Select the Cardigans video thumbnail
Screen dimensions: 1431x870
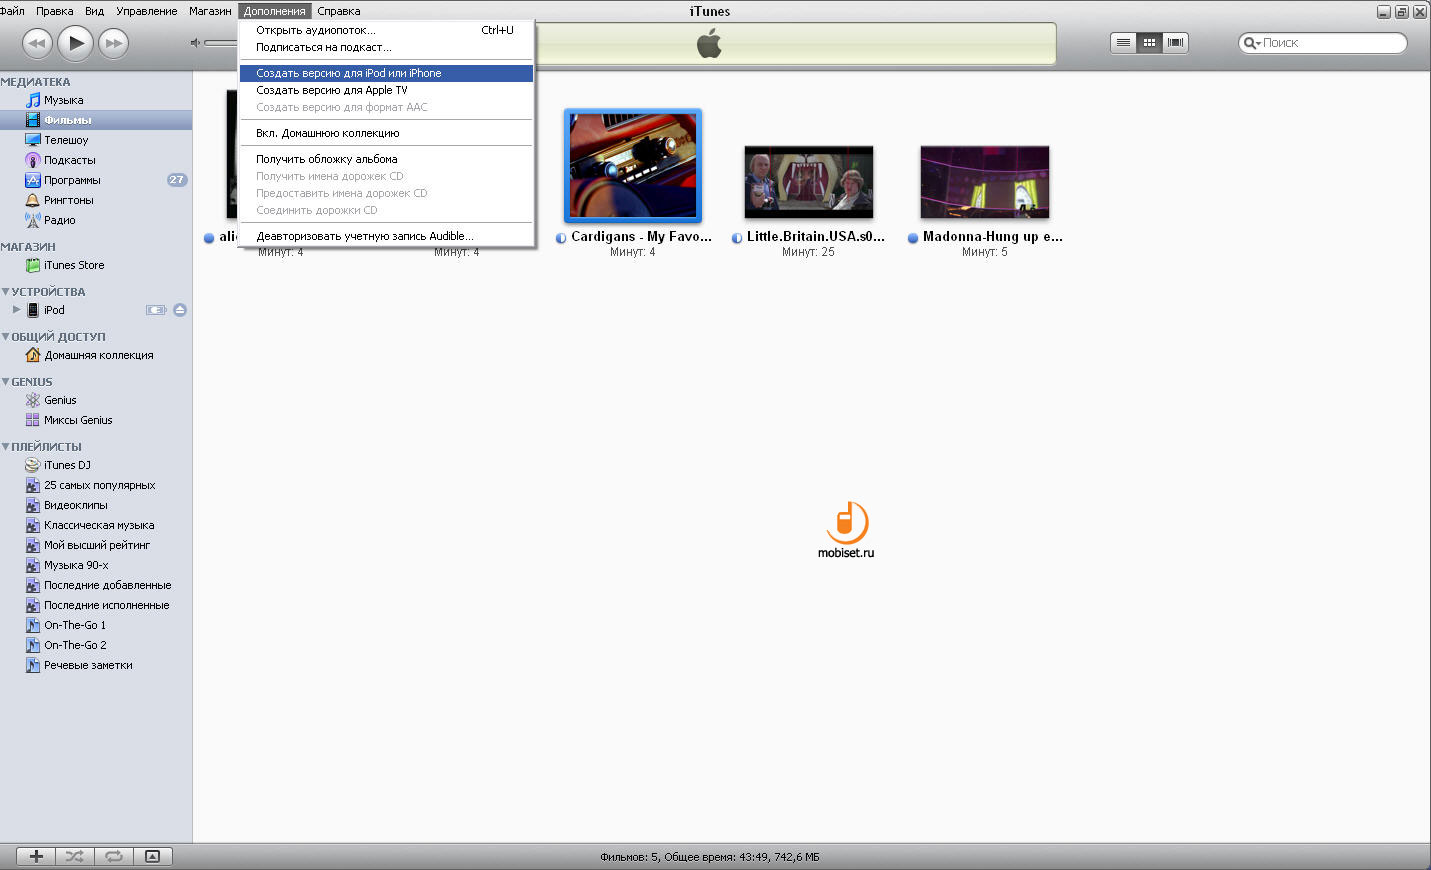pyautogui.click(x=633, y=166)
